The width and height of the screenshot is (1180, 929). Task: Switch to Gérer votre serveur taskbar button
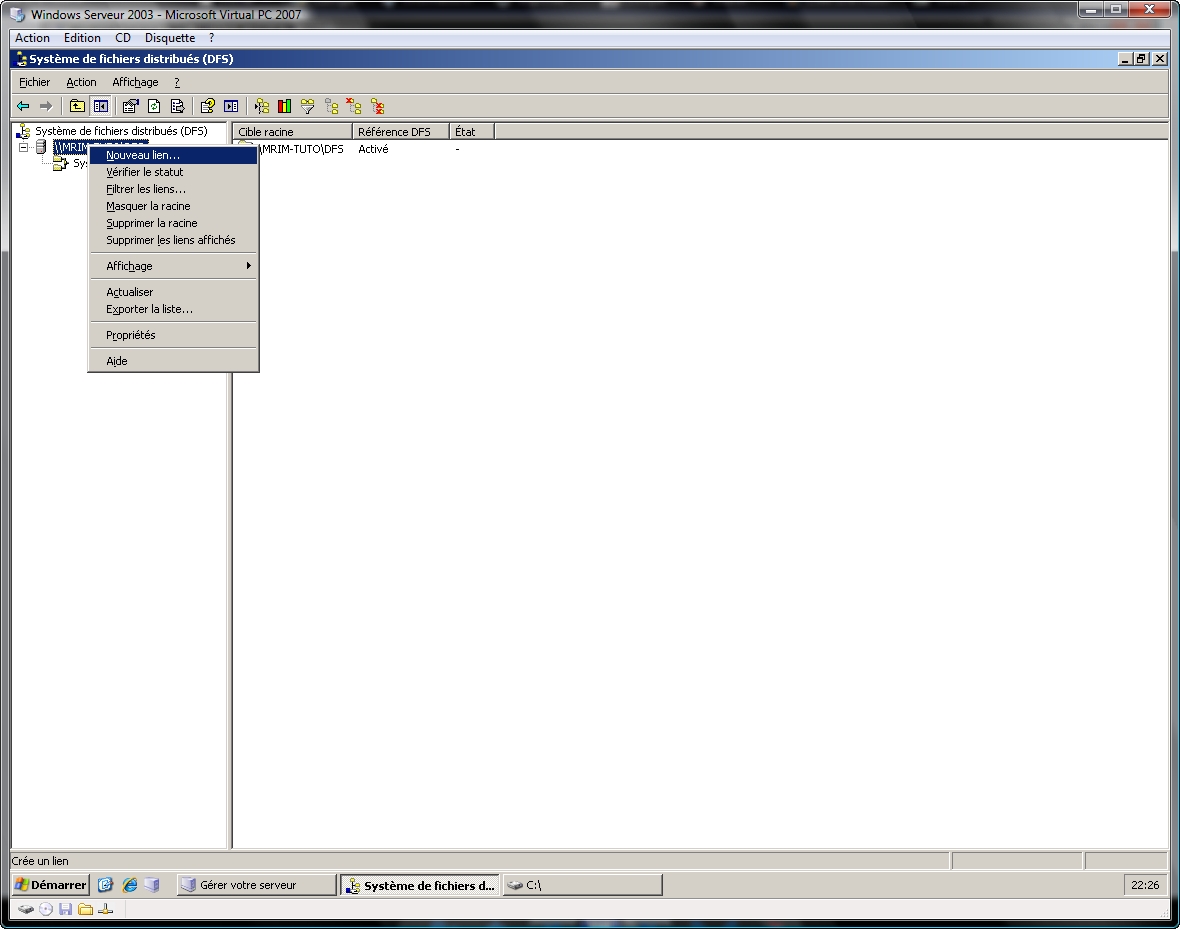(x=256, y=885)
